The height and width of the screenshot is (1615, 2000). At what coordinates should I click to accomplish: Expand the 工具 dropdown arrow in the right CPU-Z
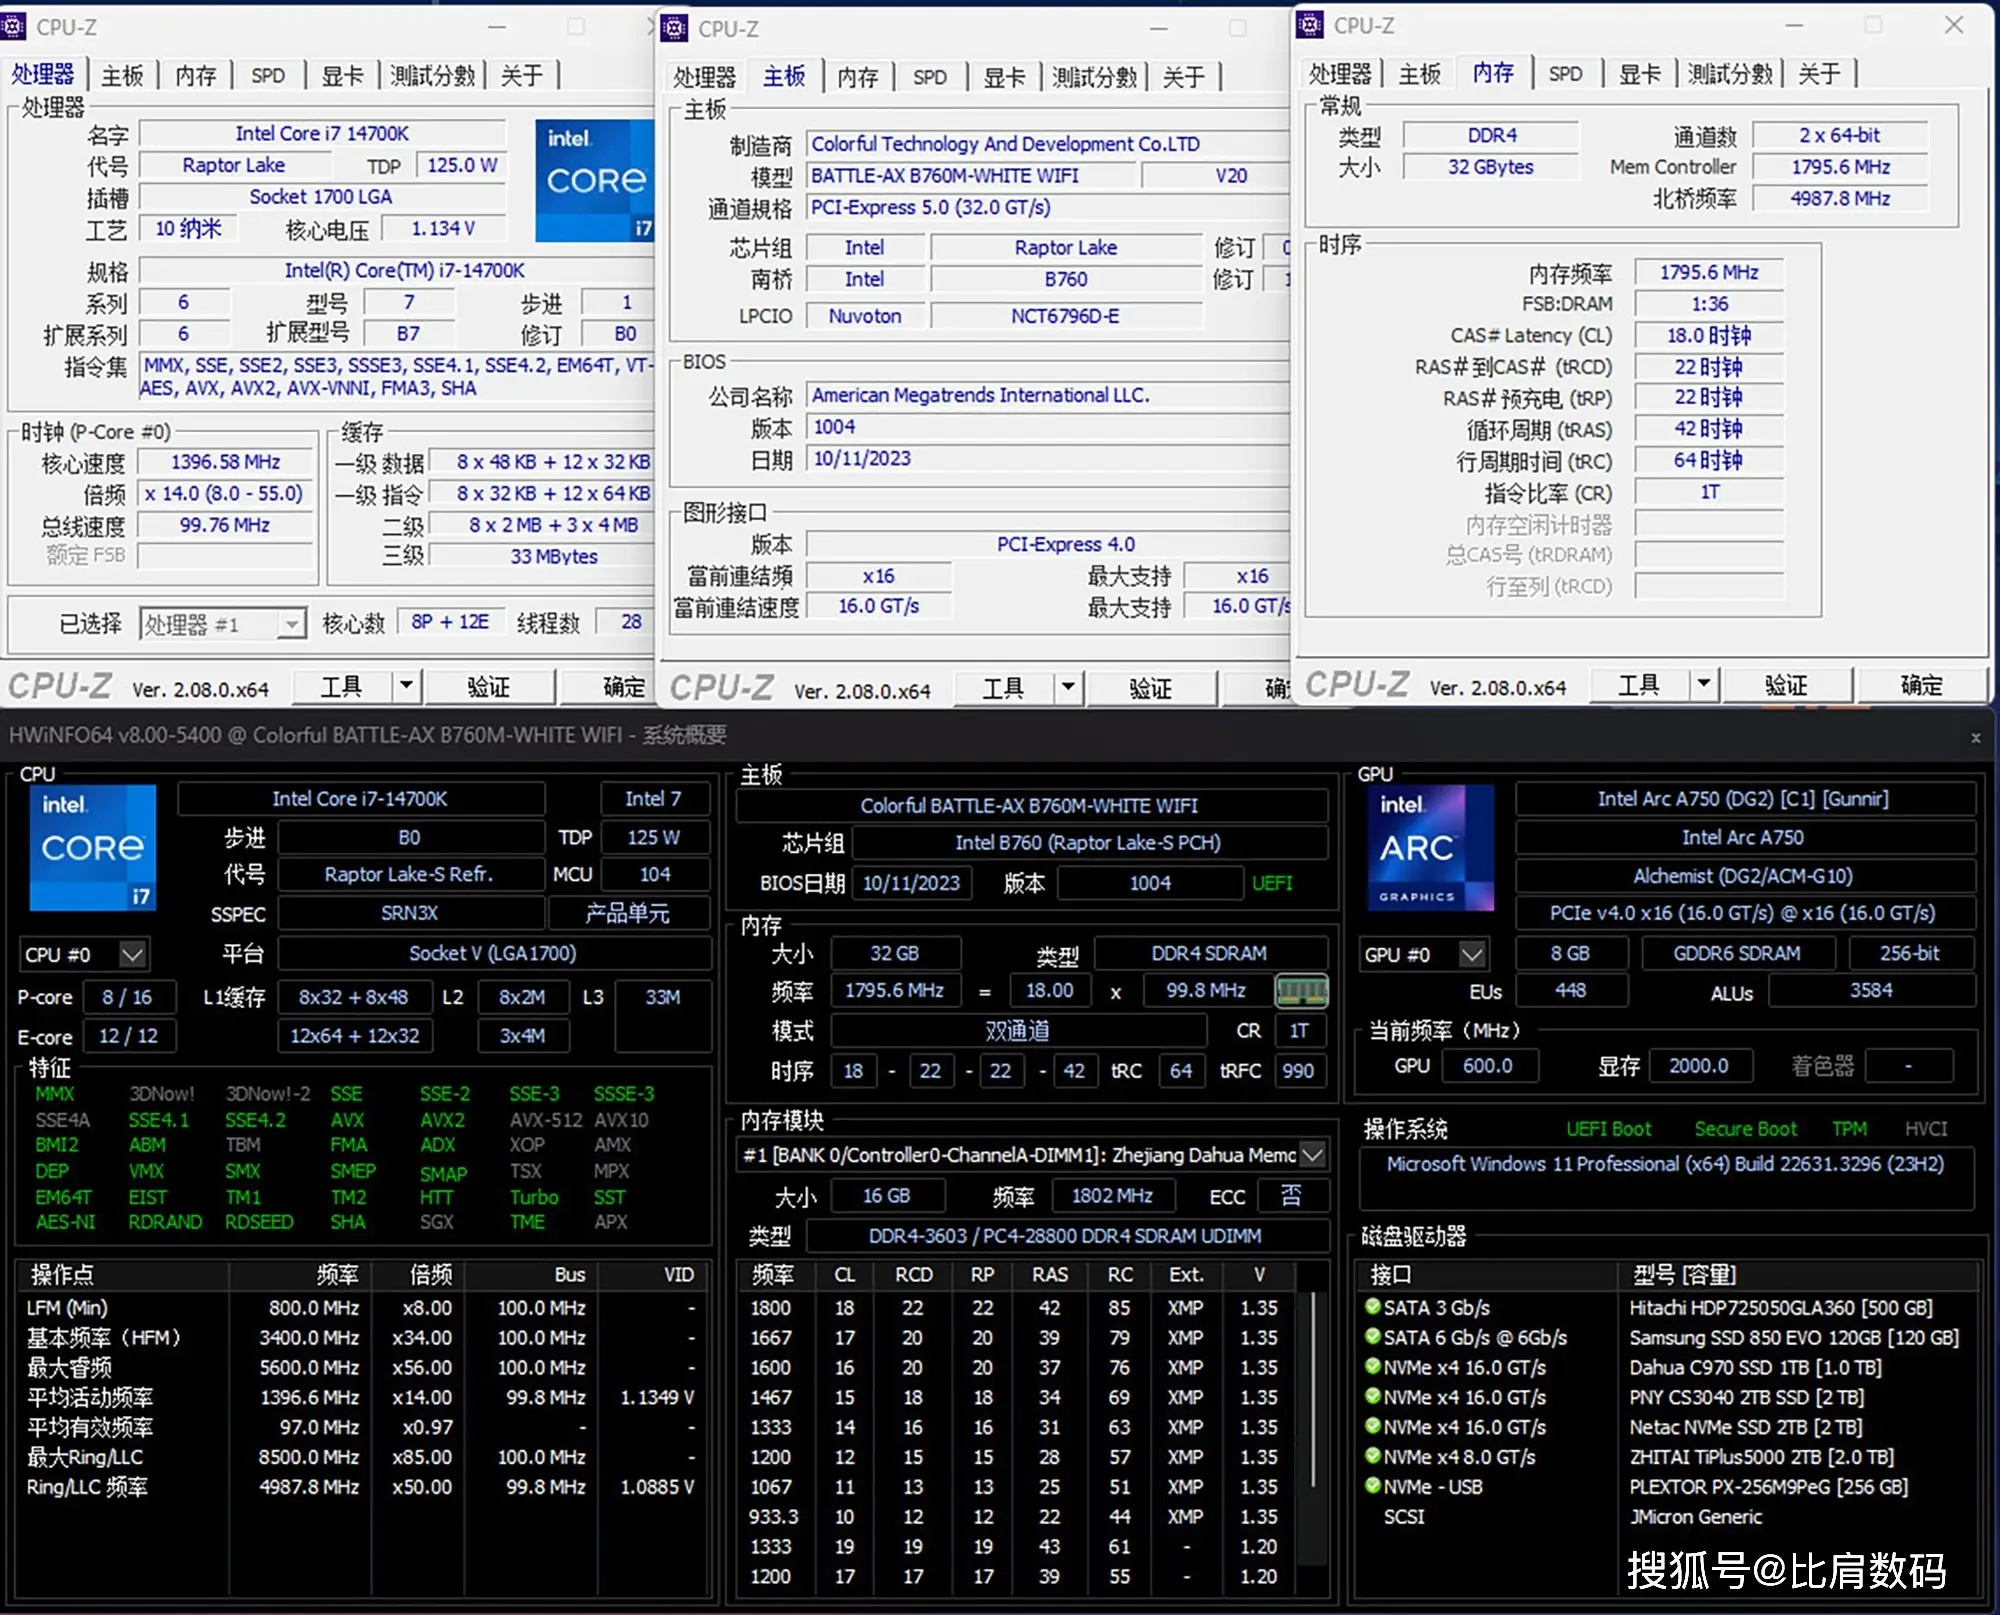(x=1704, y=684)
